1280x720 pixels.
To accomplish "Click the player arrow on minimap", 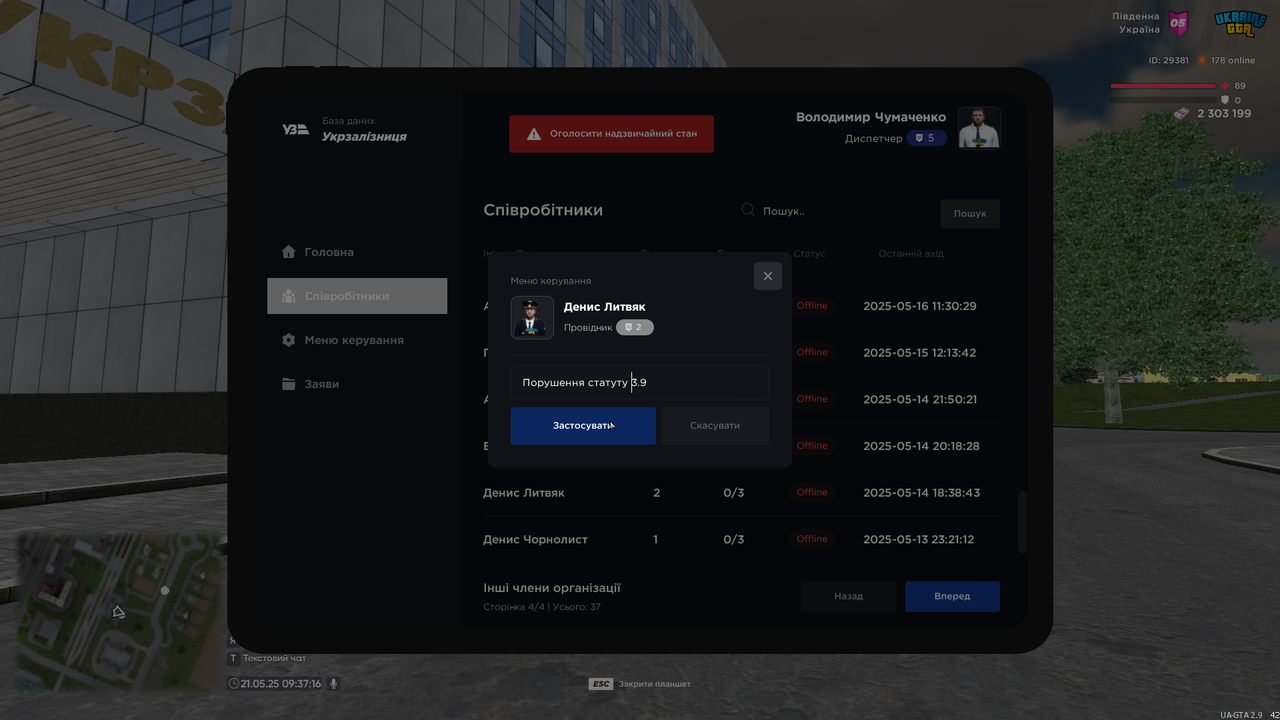I will point(118,611).
